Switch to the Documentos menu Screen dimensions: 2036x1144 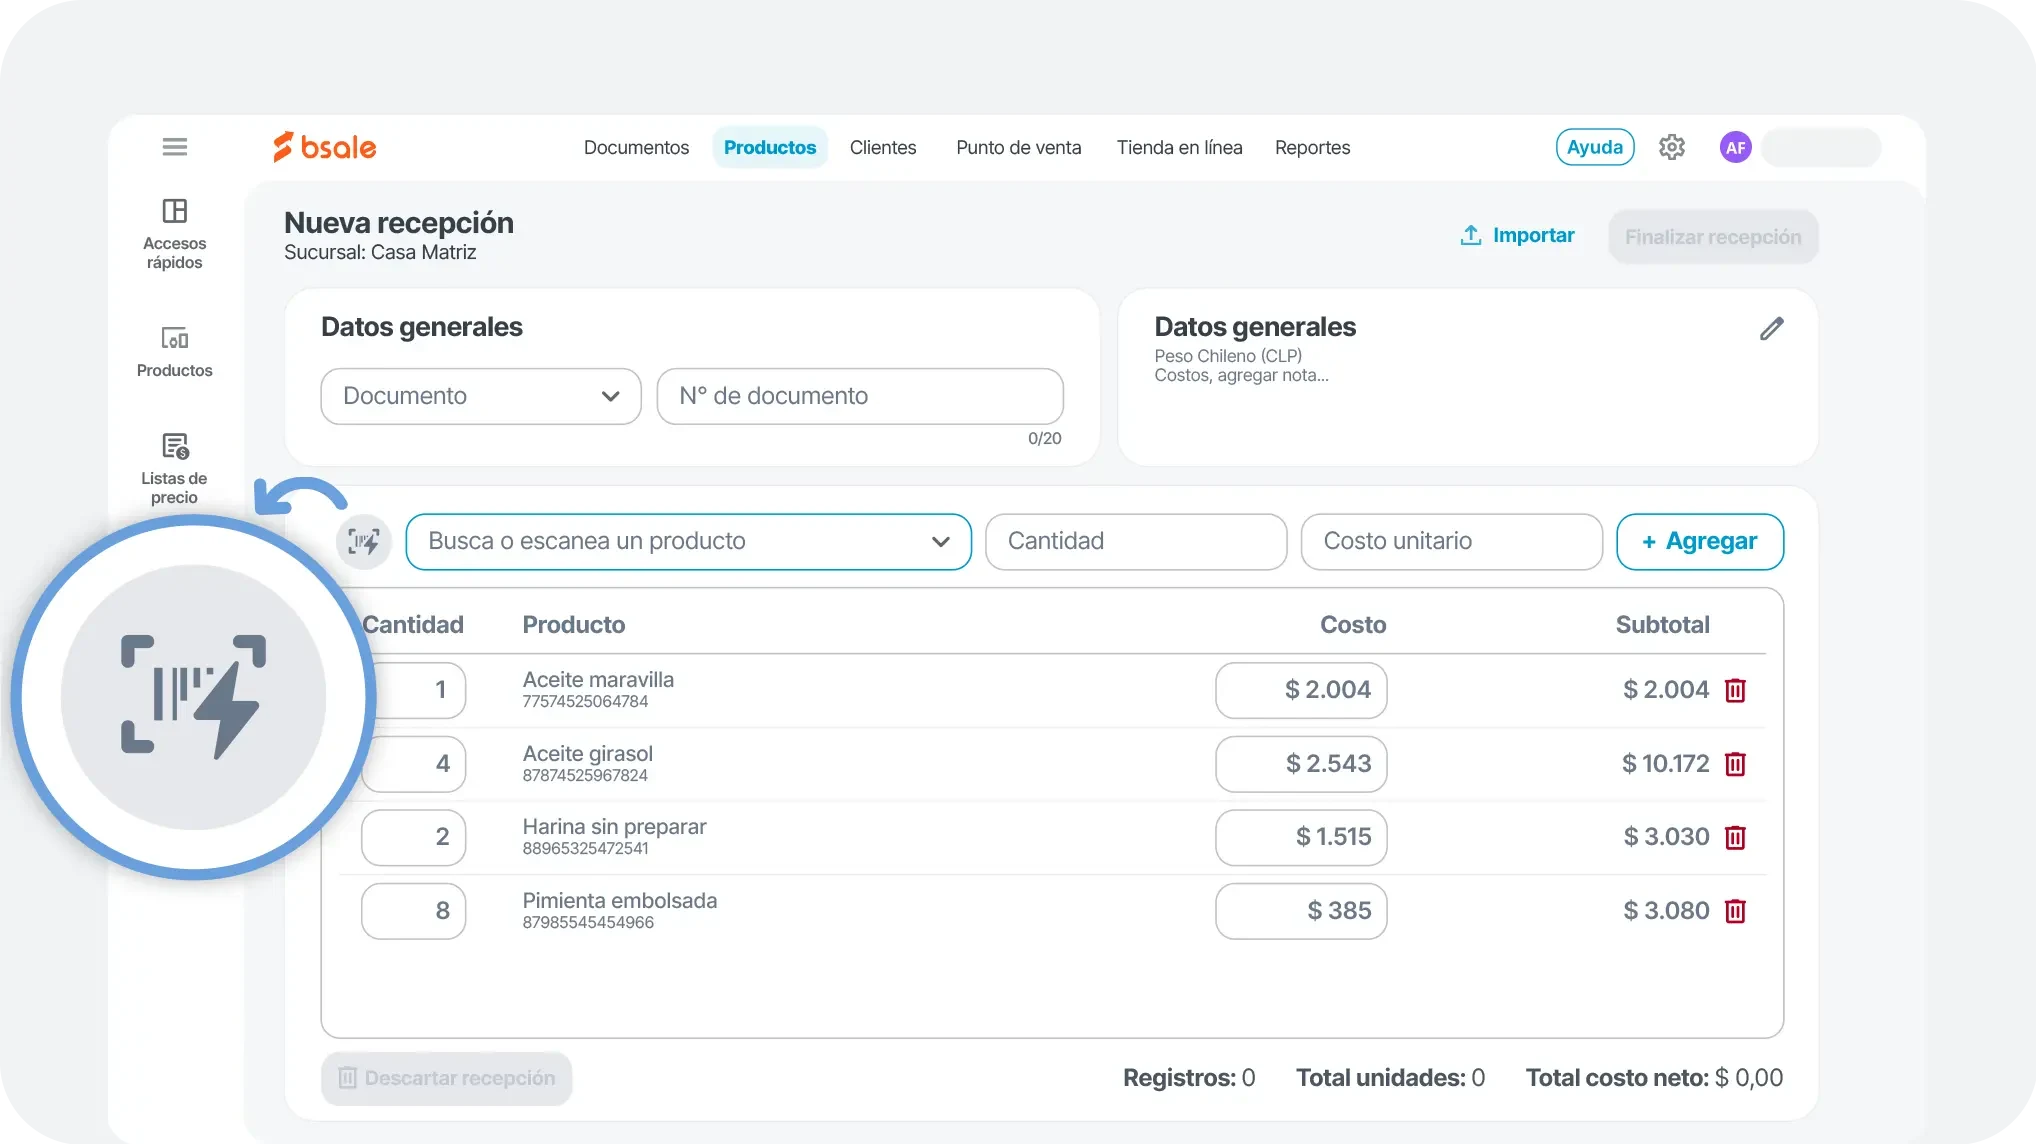point(636,147)
